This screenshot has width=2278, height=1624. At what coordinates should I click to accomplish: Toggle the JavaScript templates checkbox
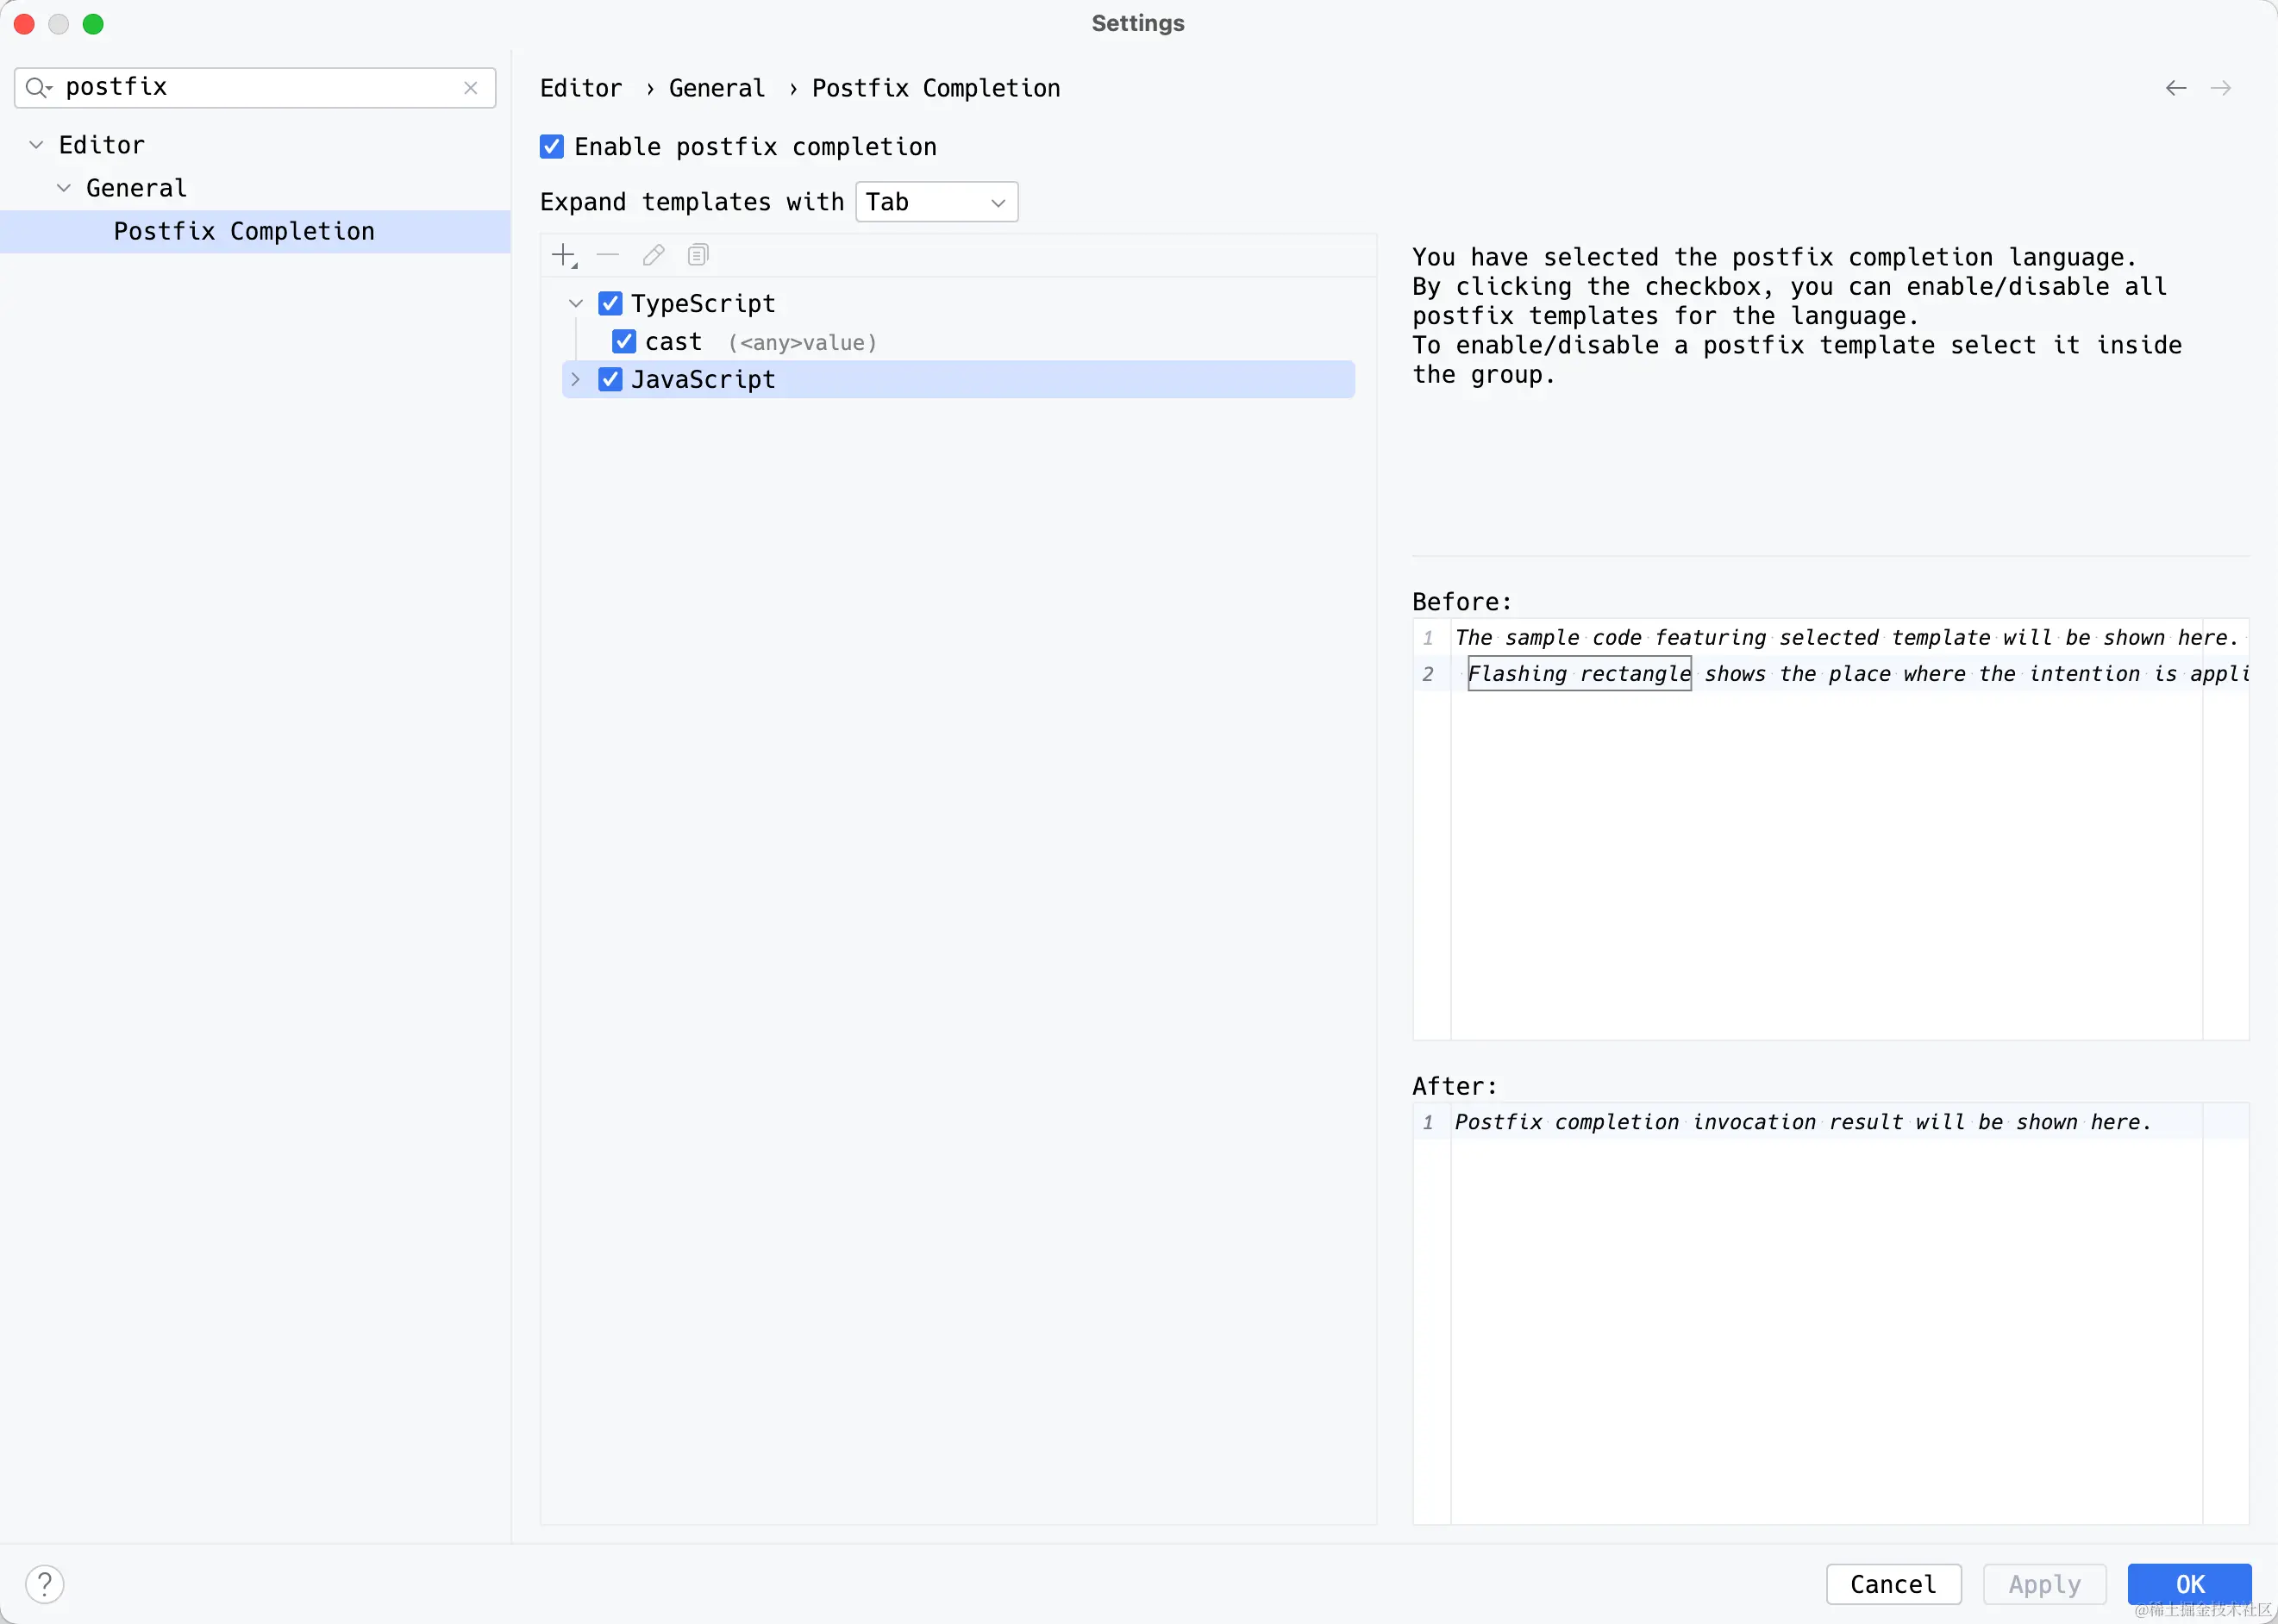pyautogui.click(x=610, y=380)
